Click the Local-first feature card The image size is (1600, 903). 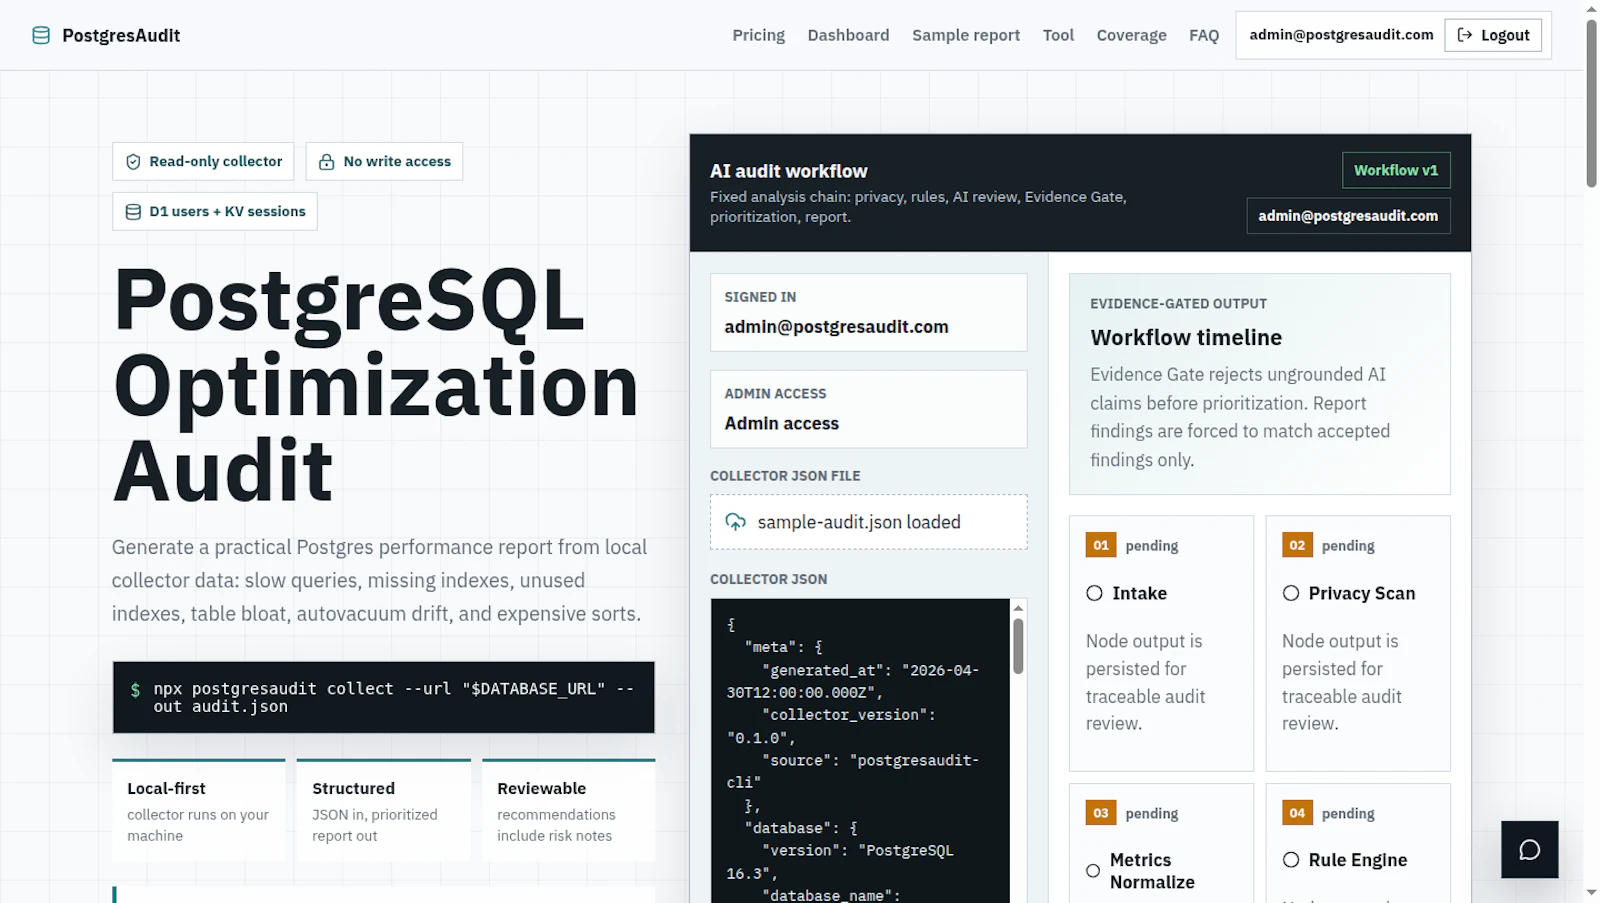(x=199, y=810)
